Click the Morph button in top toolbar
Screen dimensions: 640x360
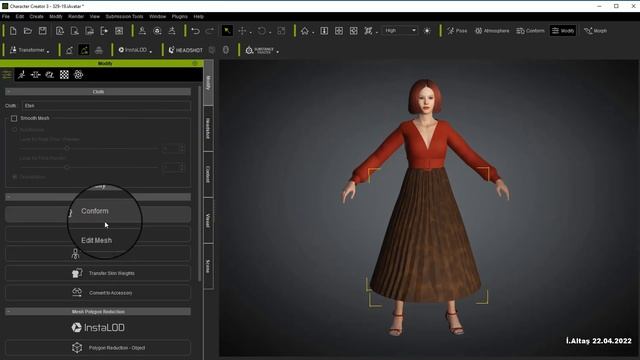(x=595, y=31)
